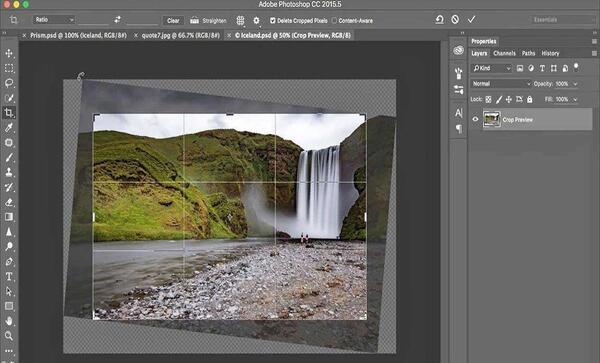The height and width of the screenshot is (363, 600).
Task: Open the Prism.psd document tab
Action: point(78,35)
